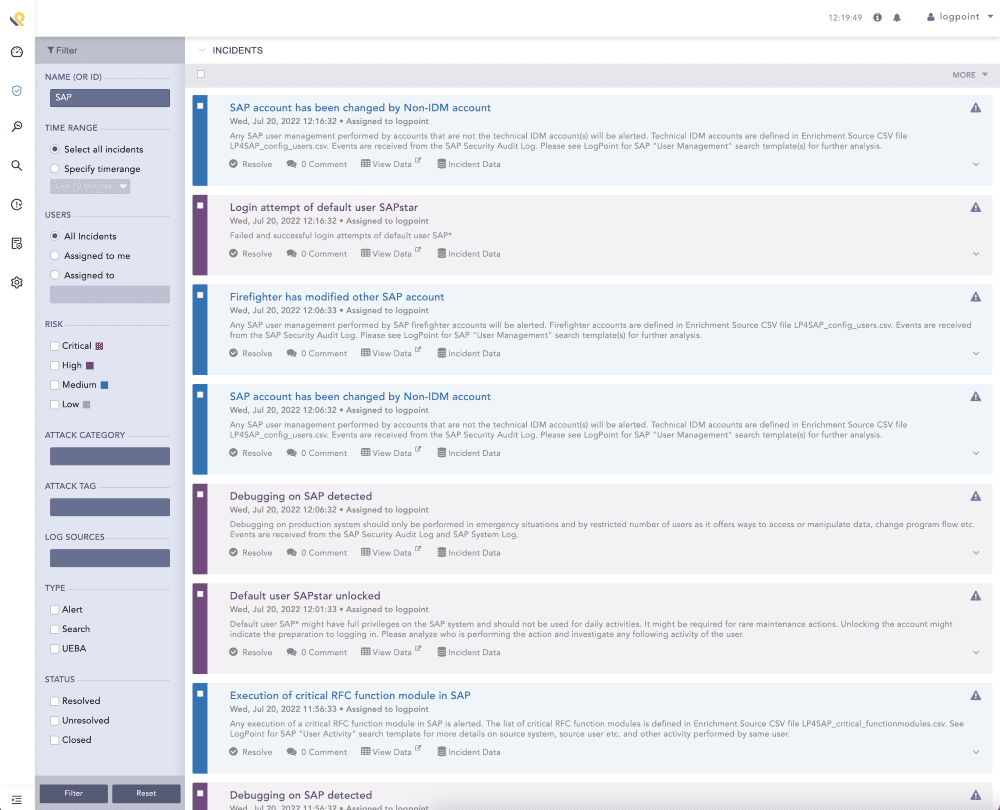Select the 'Specify timerange' radio option
Screen dimensions: 1000x810
pos(55,168)
